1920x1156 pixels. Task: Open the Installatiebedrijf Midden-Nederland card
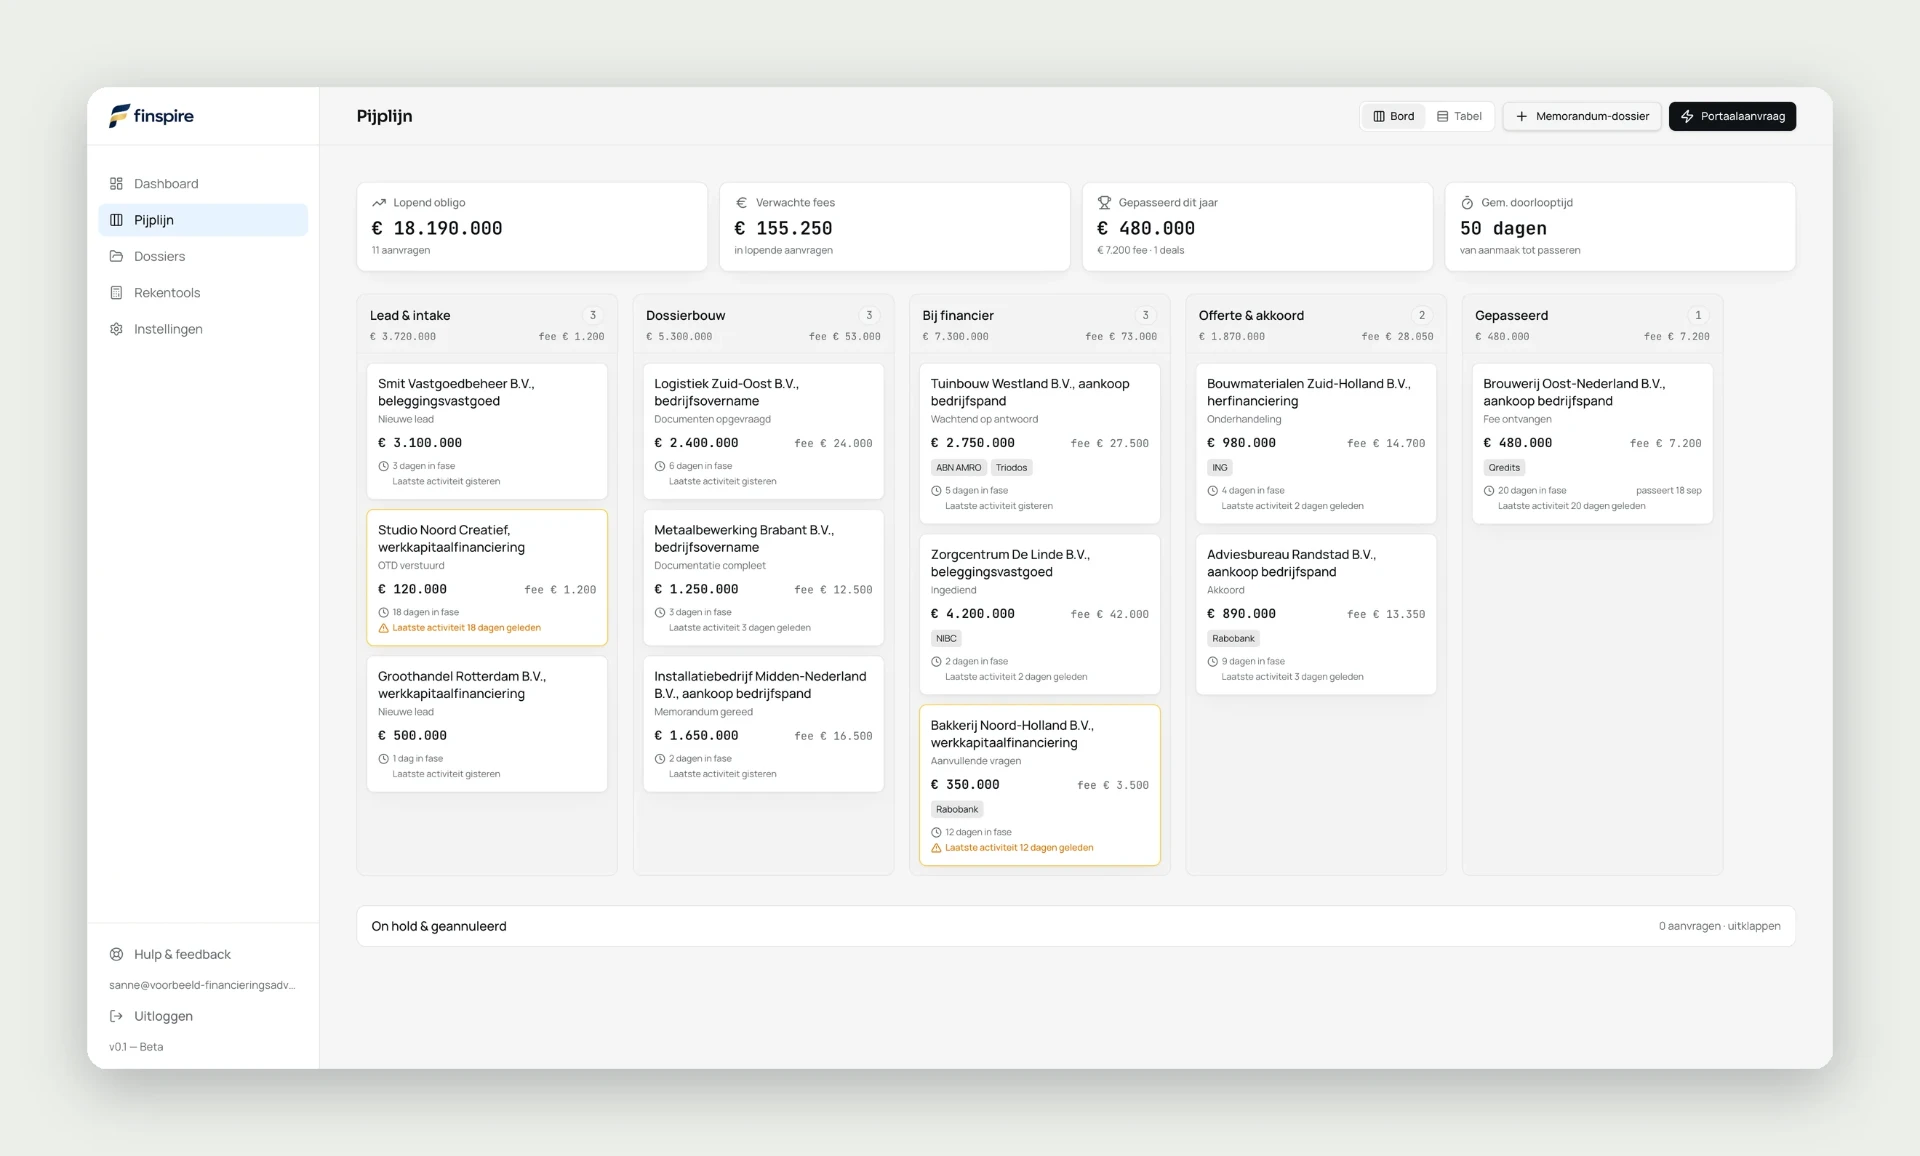[763, 724]
